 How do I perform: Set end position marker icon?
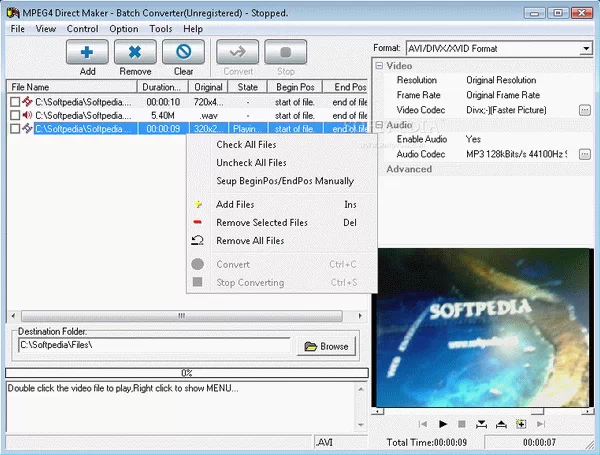click(x=501, y=424)
